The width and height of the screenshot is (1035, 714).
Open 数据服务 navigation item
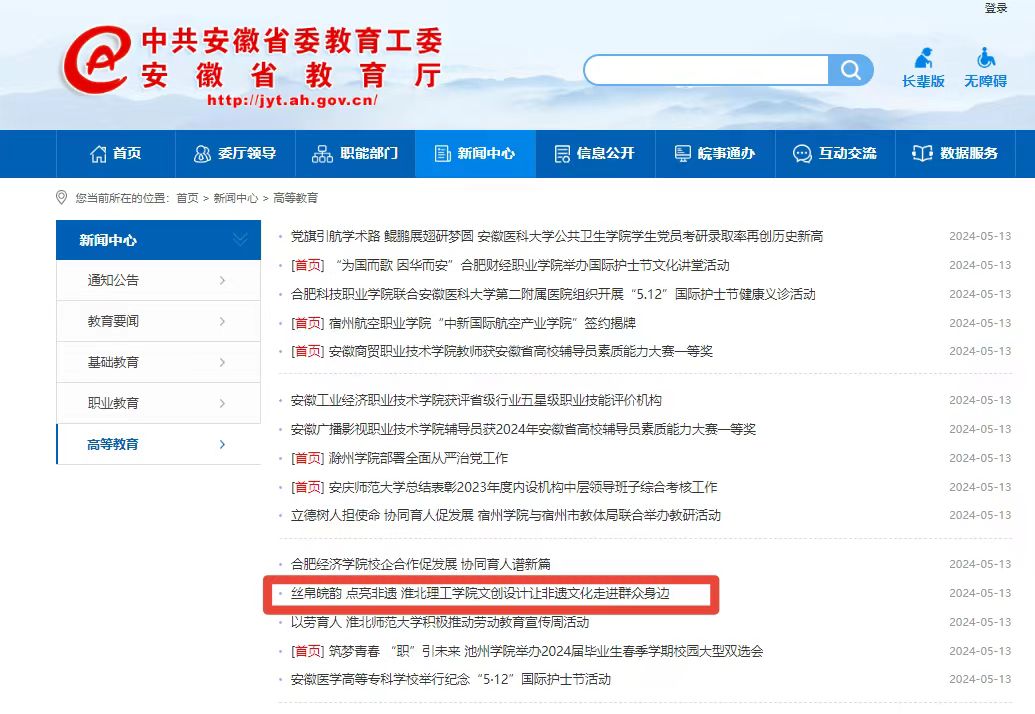(x=955, y=153)
